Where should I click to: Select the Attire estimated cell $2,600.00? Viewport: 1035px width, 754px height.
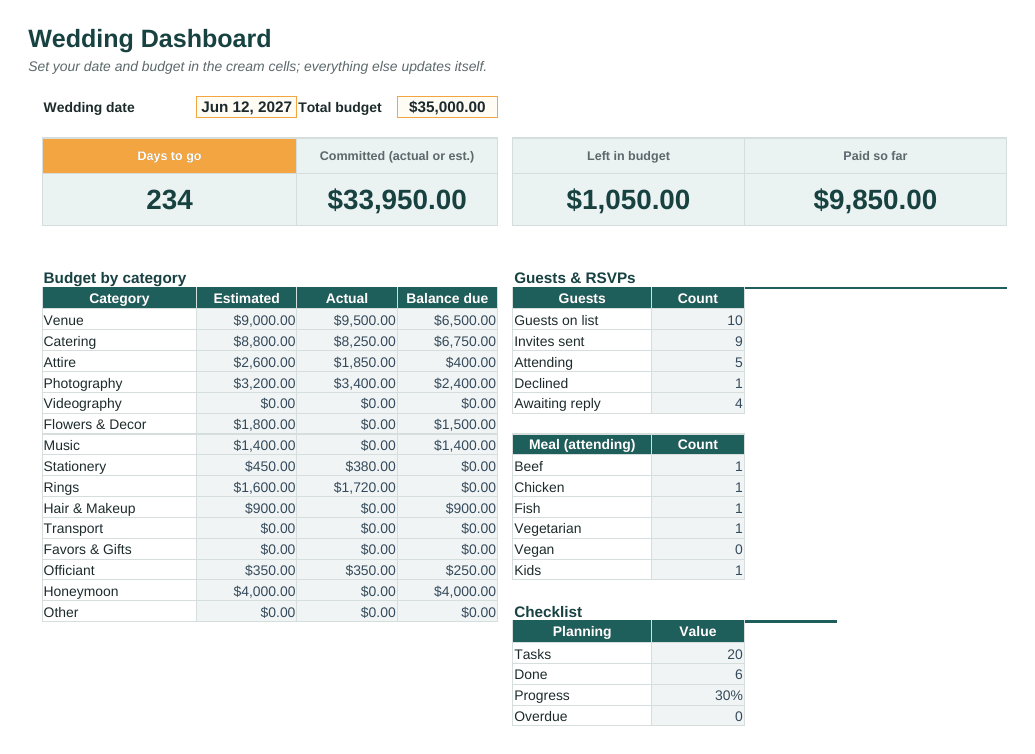click(246, 362)
